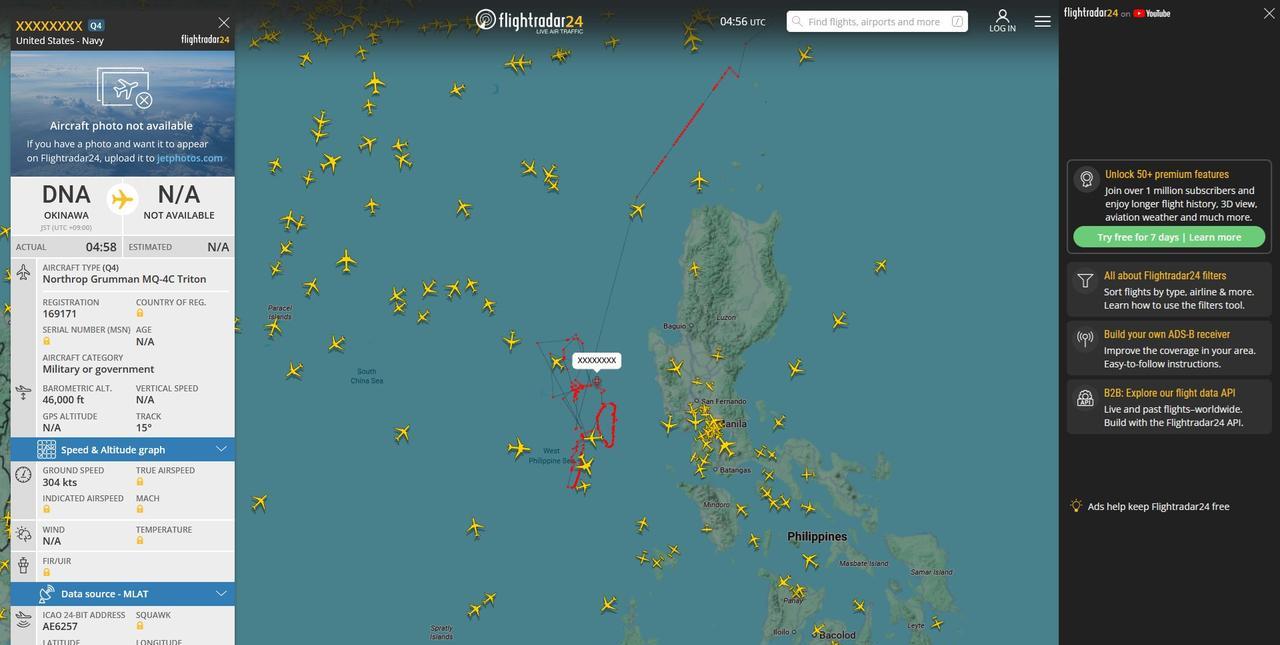
Task: Close the aircraft details panel
Action: (x=224, y=22)
